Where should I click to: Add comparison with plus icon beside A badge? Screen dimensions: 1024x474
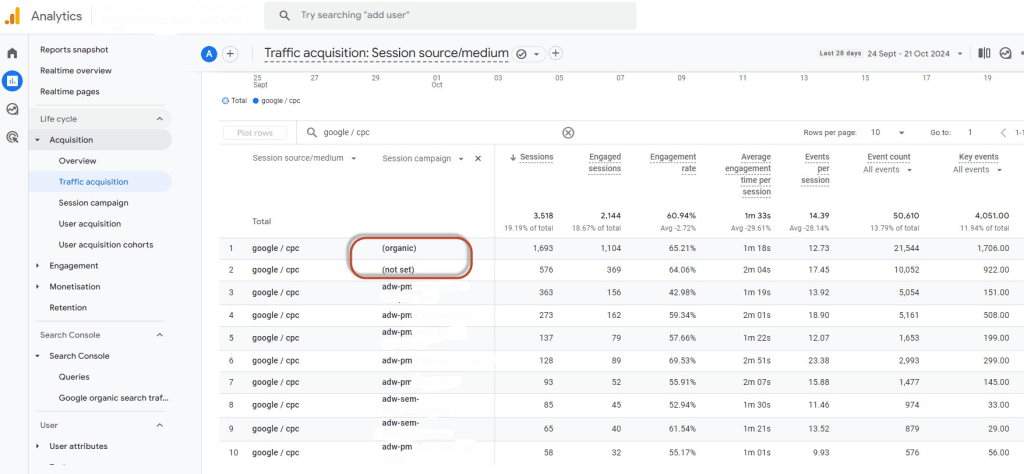pos(230,54)
